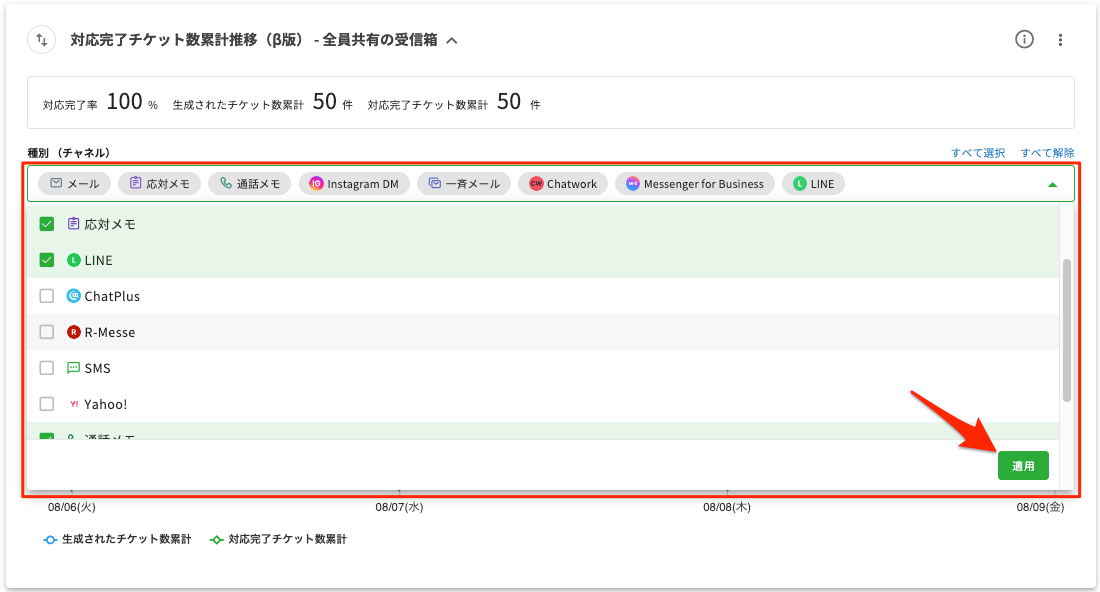Click the R-Messe icon in the list
This screenshot has width=1100, height=592.
point(73,332)
